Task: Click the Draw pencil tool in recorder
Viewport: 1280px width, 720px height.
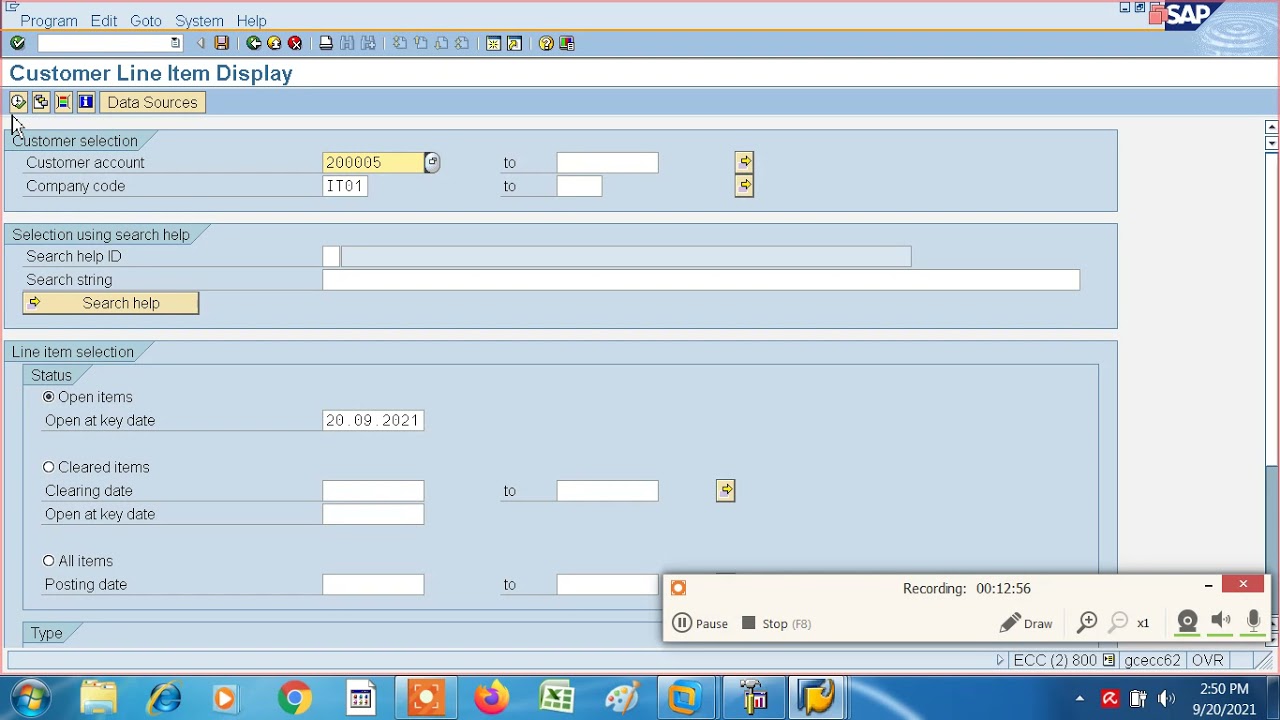Action: tap(1026, 623)
